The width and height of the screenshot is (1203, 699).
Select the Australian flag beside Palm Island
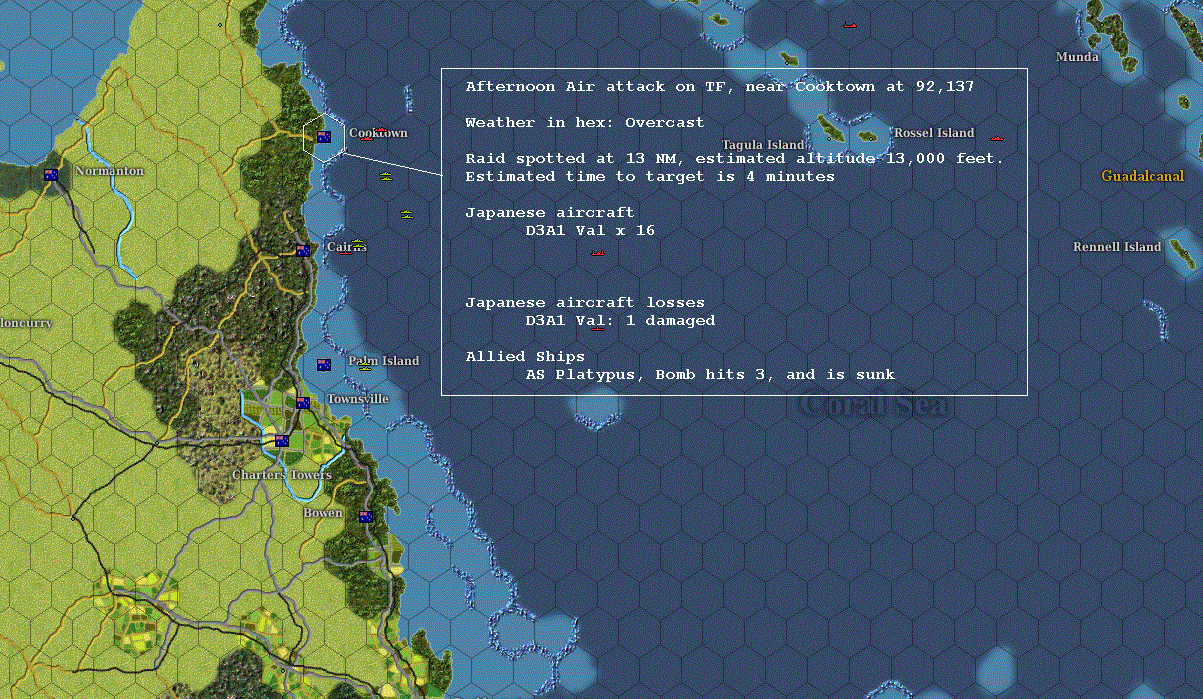(x=323, y=365)
